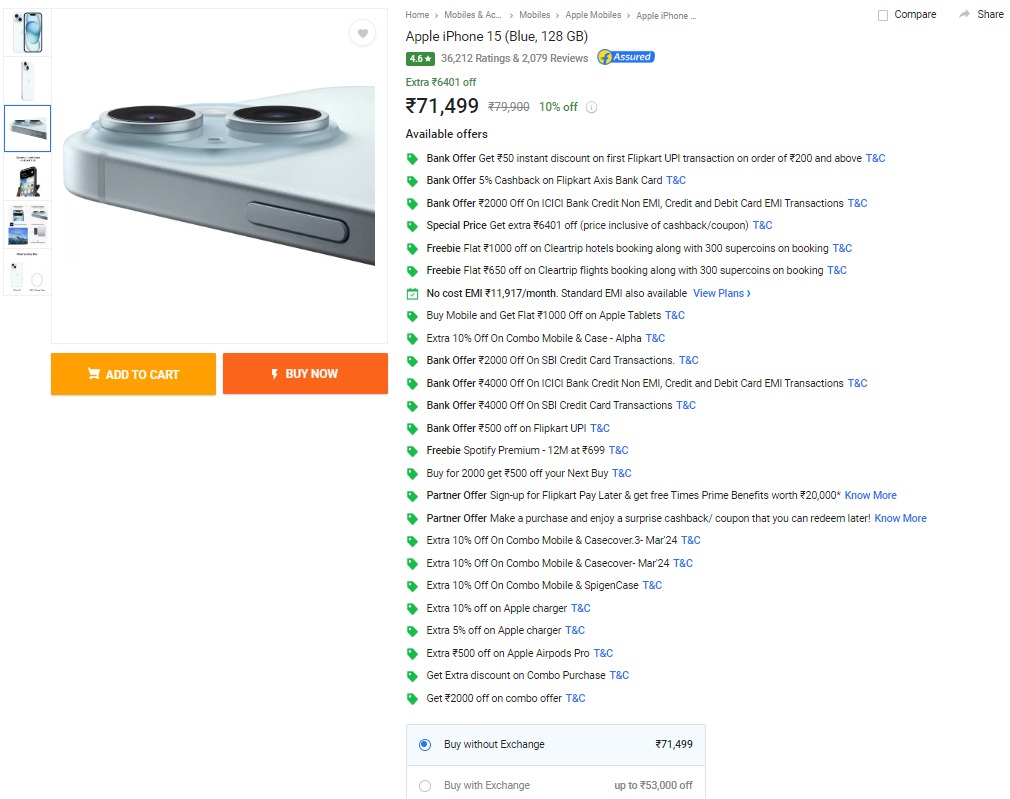The height and width of the screenshot is (799, 1010).
Task: Click the heart wishlist icon
Action: [362, 34]
